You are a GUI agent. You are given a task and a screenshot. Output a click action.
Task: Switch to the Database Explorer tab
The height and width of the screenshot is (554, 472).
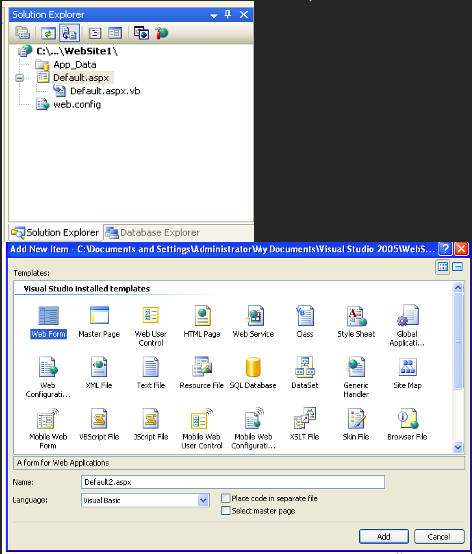tap(153, 232)
